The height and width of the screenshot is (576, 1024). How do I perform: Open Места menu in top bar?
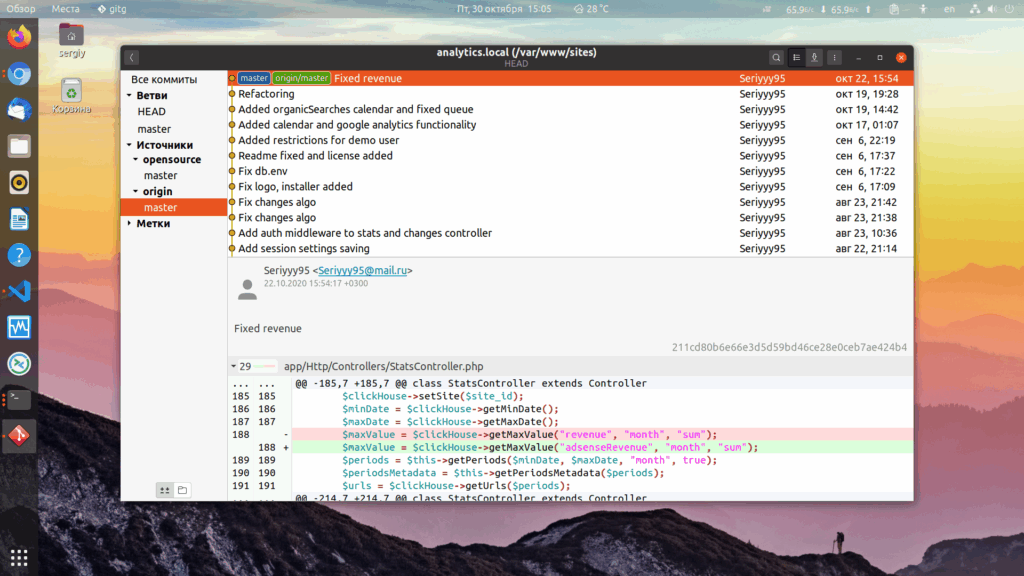click(x=65, y=8)
